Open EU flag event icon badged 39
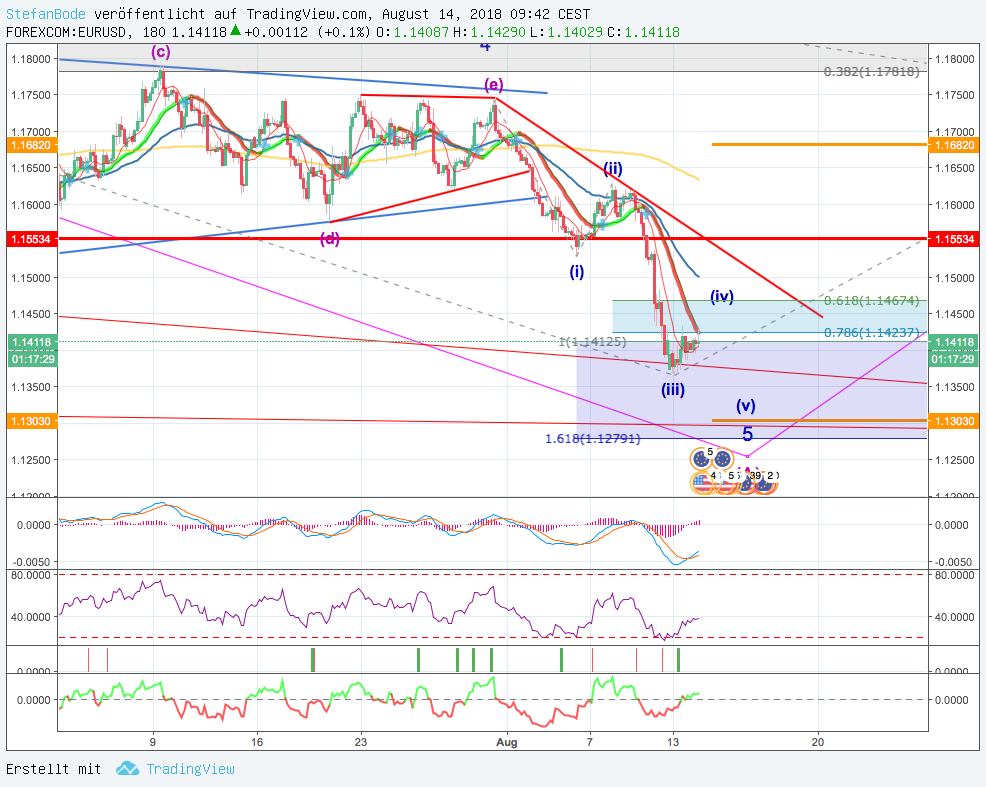Image resolution: width=986 pixels, height=787 pixels. (746, 482)
